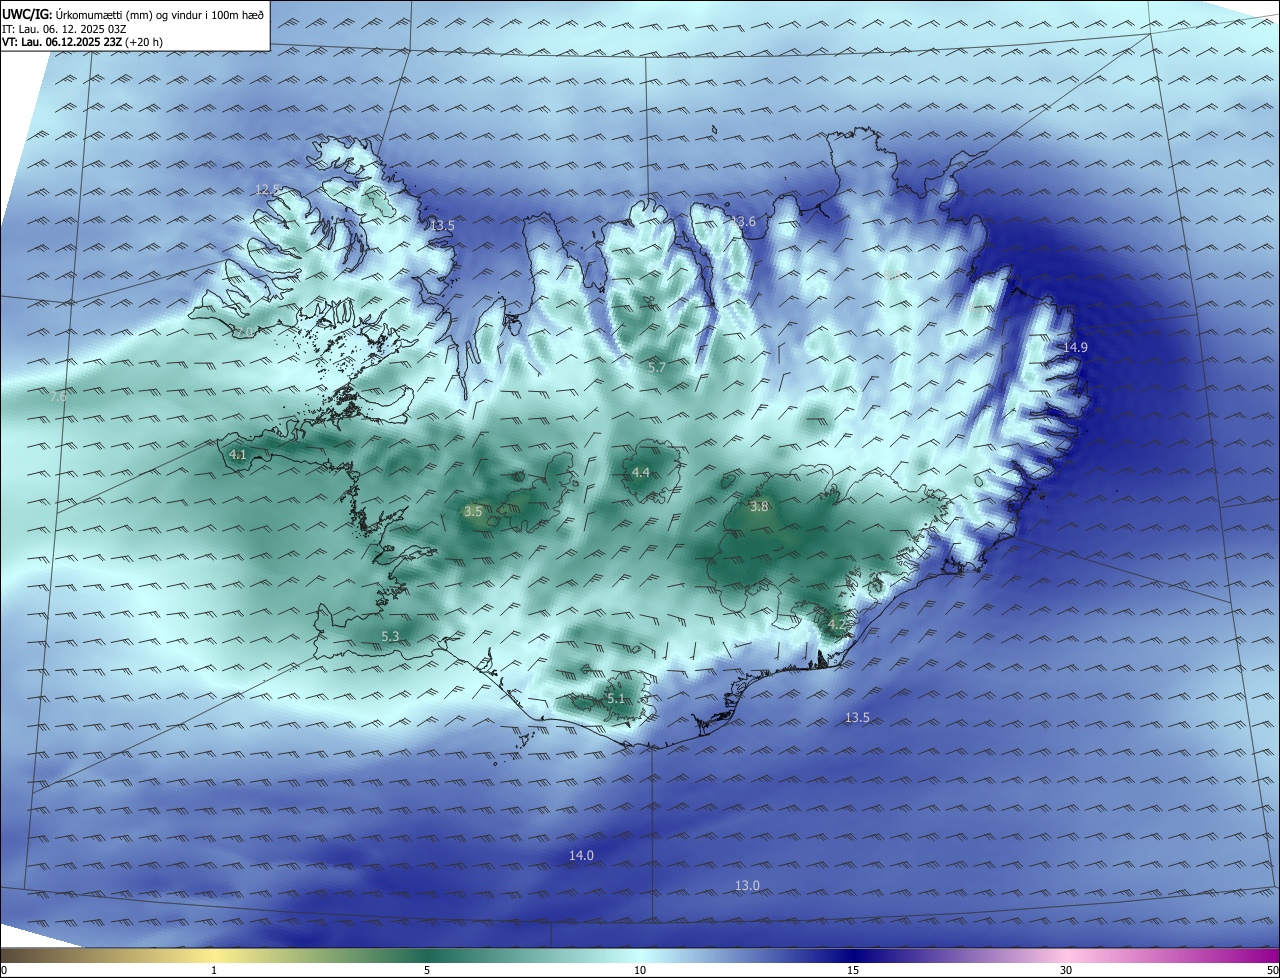Click the 13.6 value on the north coast
Screen dimensions: 1280x978
[743, 221]
